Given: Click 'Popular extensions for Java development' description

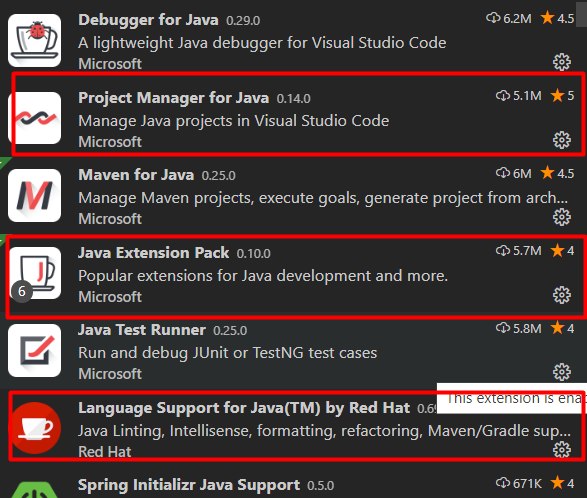Looking at the screenshot, I should pos(263,276).
